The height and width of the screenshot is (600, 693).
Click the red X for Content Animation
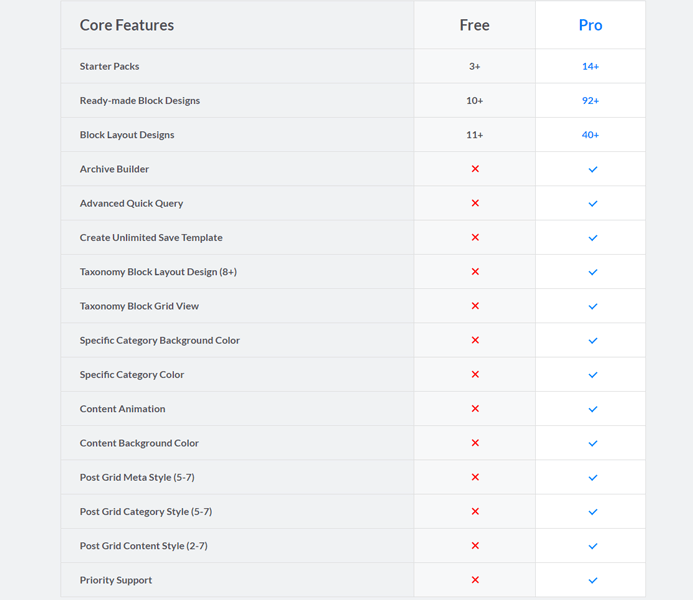(475, 408)
